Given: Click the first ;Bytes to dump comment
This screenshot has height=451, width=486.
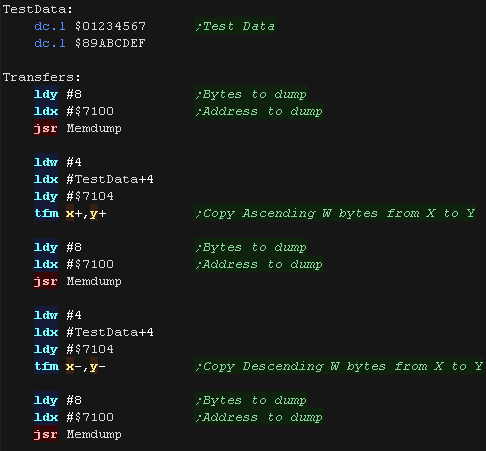Looking at the screenshot, I should [251, 94].
